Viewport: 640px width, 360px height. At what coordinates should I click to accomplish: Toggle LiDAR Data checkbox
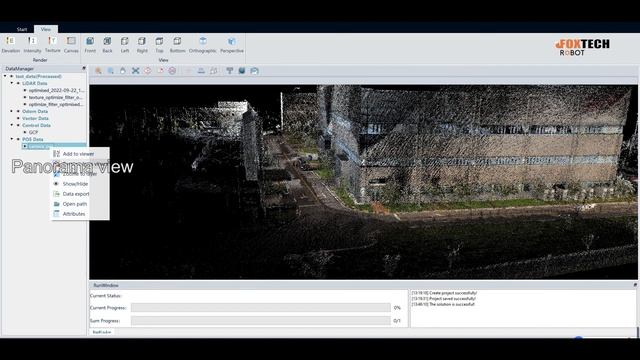pyautogui.click(x=18, y=83)
